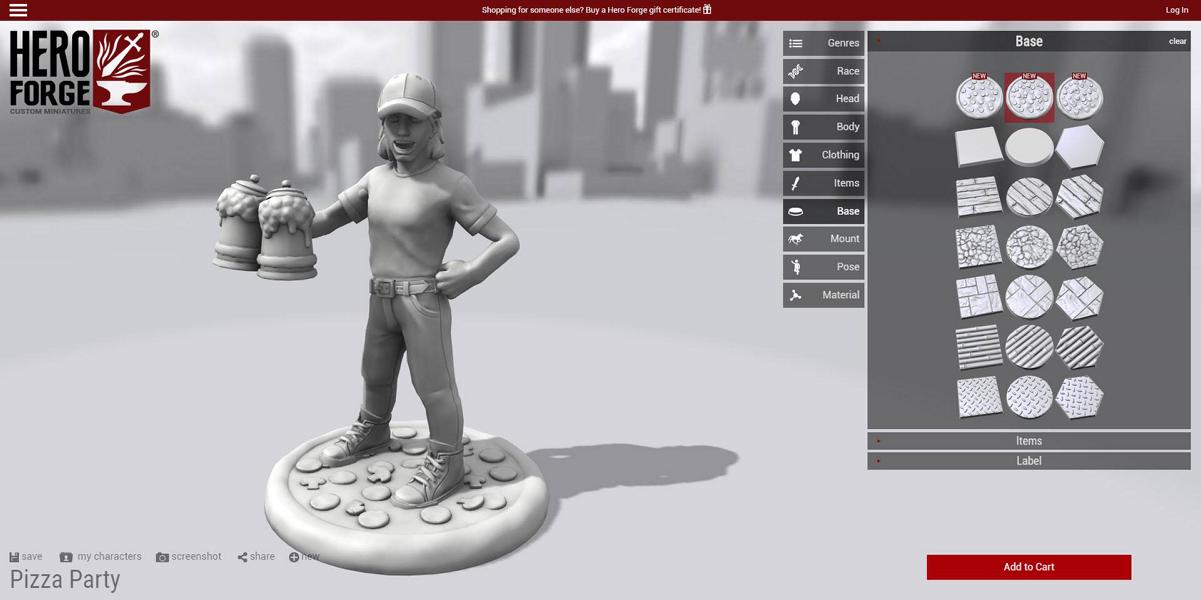This screenshot has width=1201, height=600.
Task: Pick the square wood plank base
Action: tap(979, 197)
